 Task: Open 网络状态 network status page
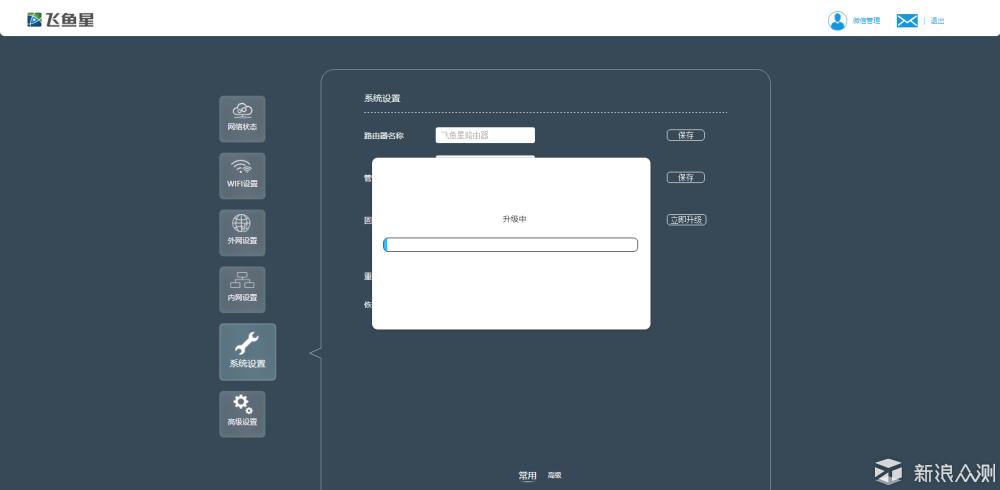(x=242, y=119)
